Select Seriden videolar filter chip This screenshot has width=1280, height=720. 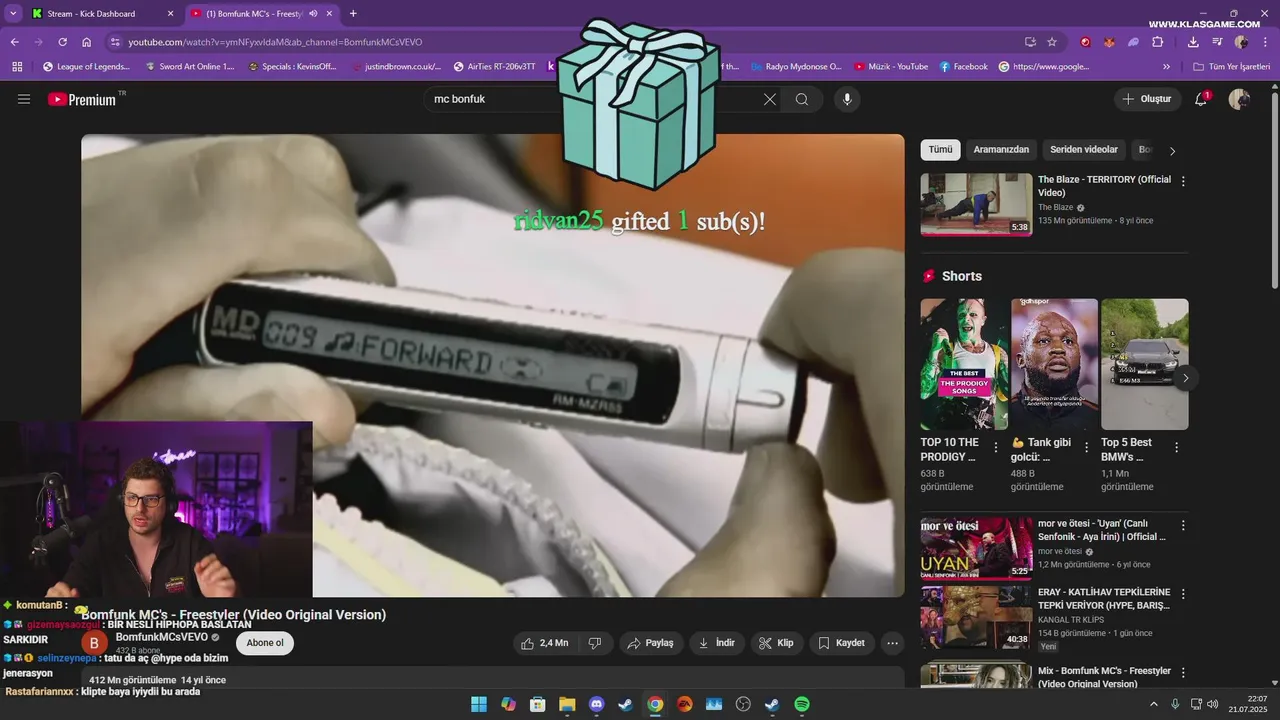tap(1084, 150)
